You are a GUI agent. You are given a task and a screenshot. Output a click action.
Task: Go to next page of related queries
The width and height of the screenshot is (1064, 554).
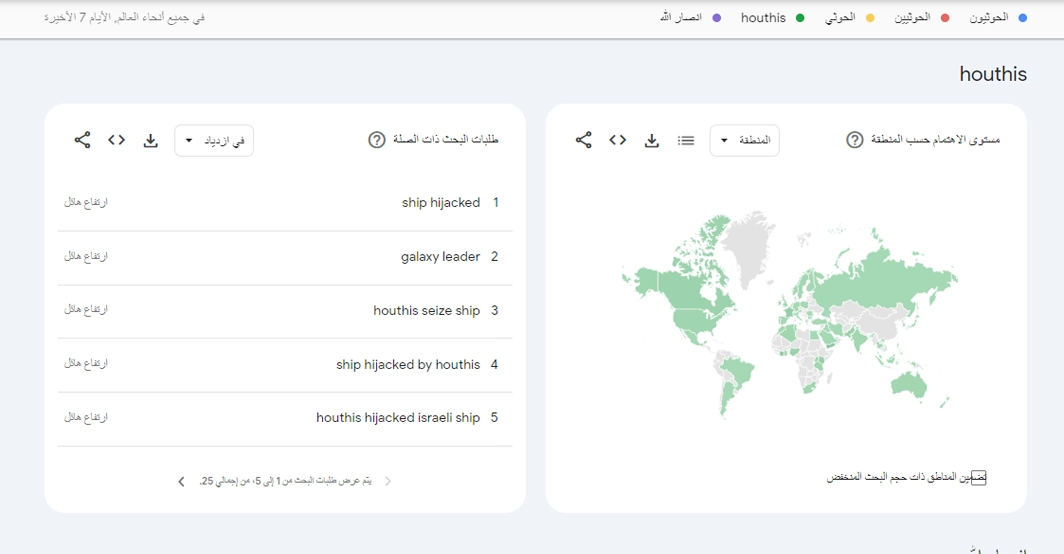click(x=181, y=482)
